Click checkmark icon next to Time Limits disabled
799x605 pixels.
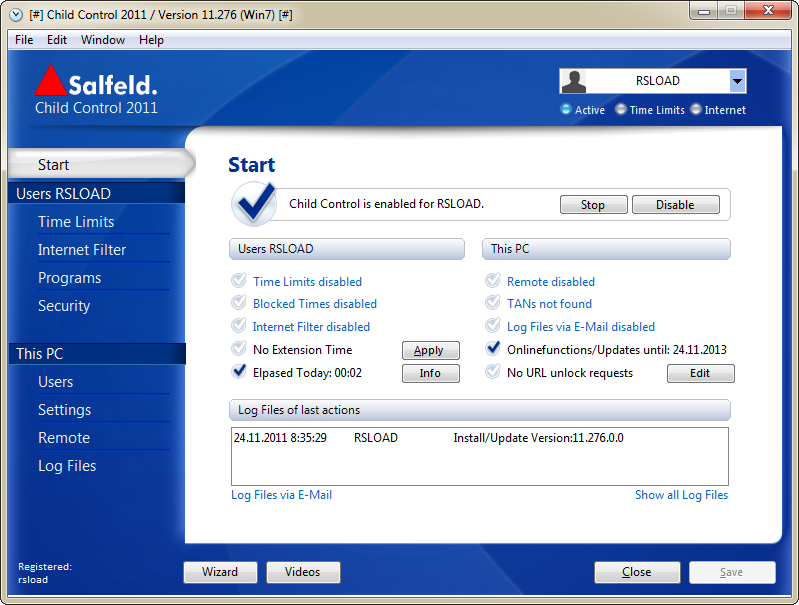tap(239, 280)
